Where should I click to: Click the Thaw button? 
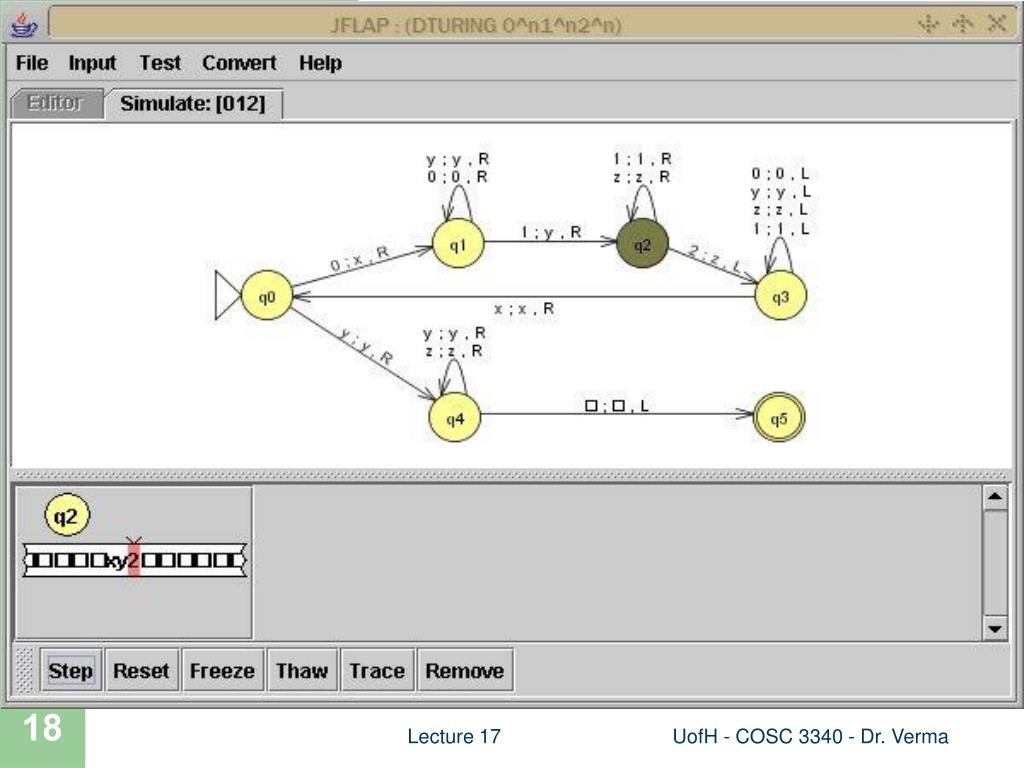click(x=302, y=670)
